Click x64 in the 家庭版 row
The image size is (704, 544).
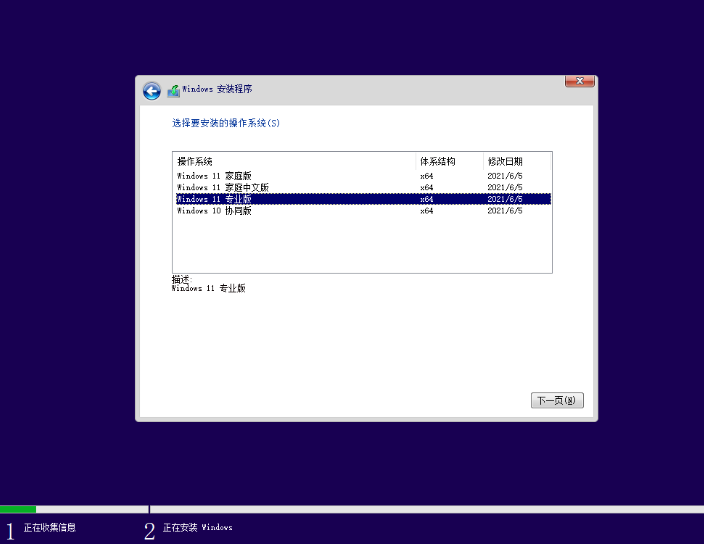pos(426,175)
